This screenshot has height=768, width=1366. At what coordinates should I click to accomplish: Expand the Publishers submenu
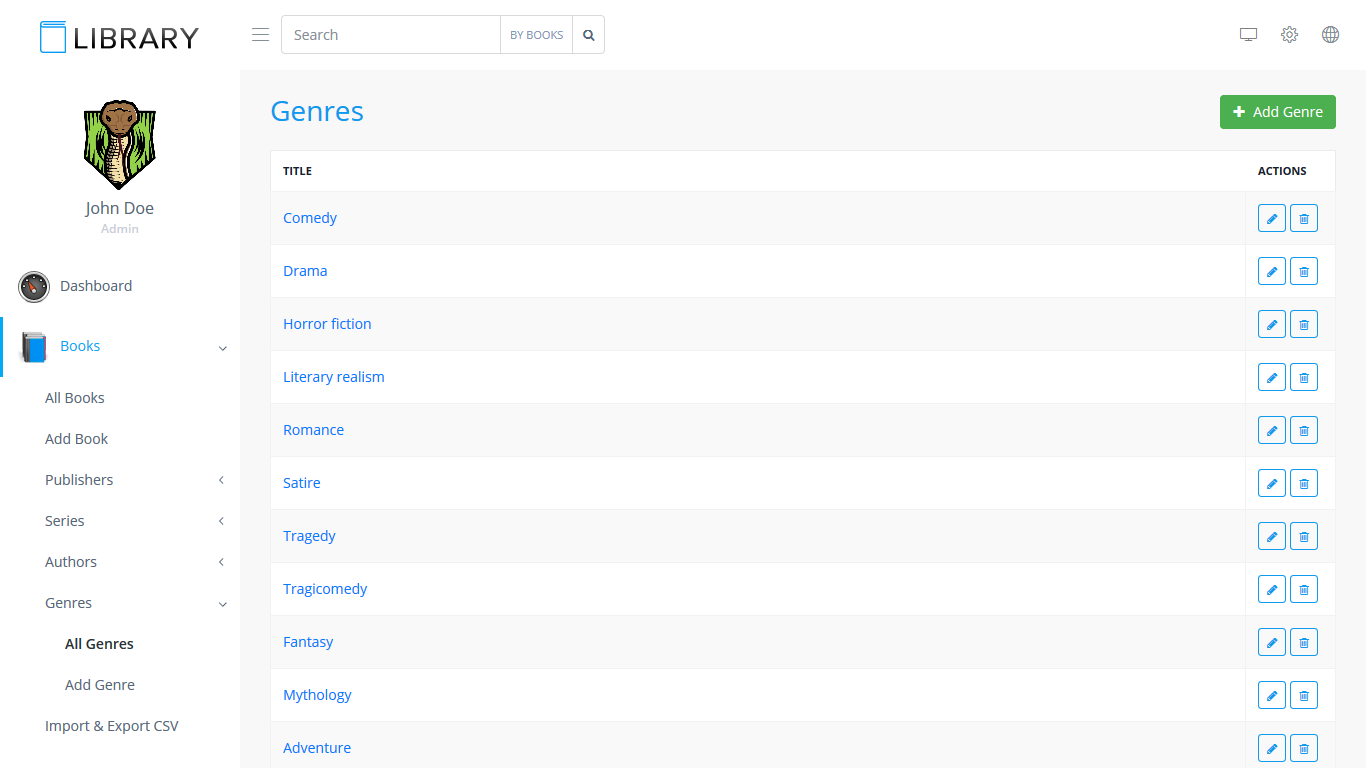79,480
